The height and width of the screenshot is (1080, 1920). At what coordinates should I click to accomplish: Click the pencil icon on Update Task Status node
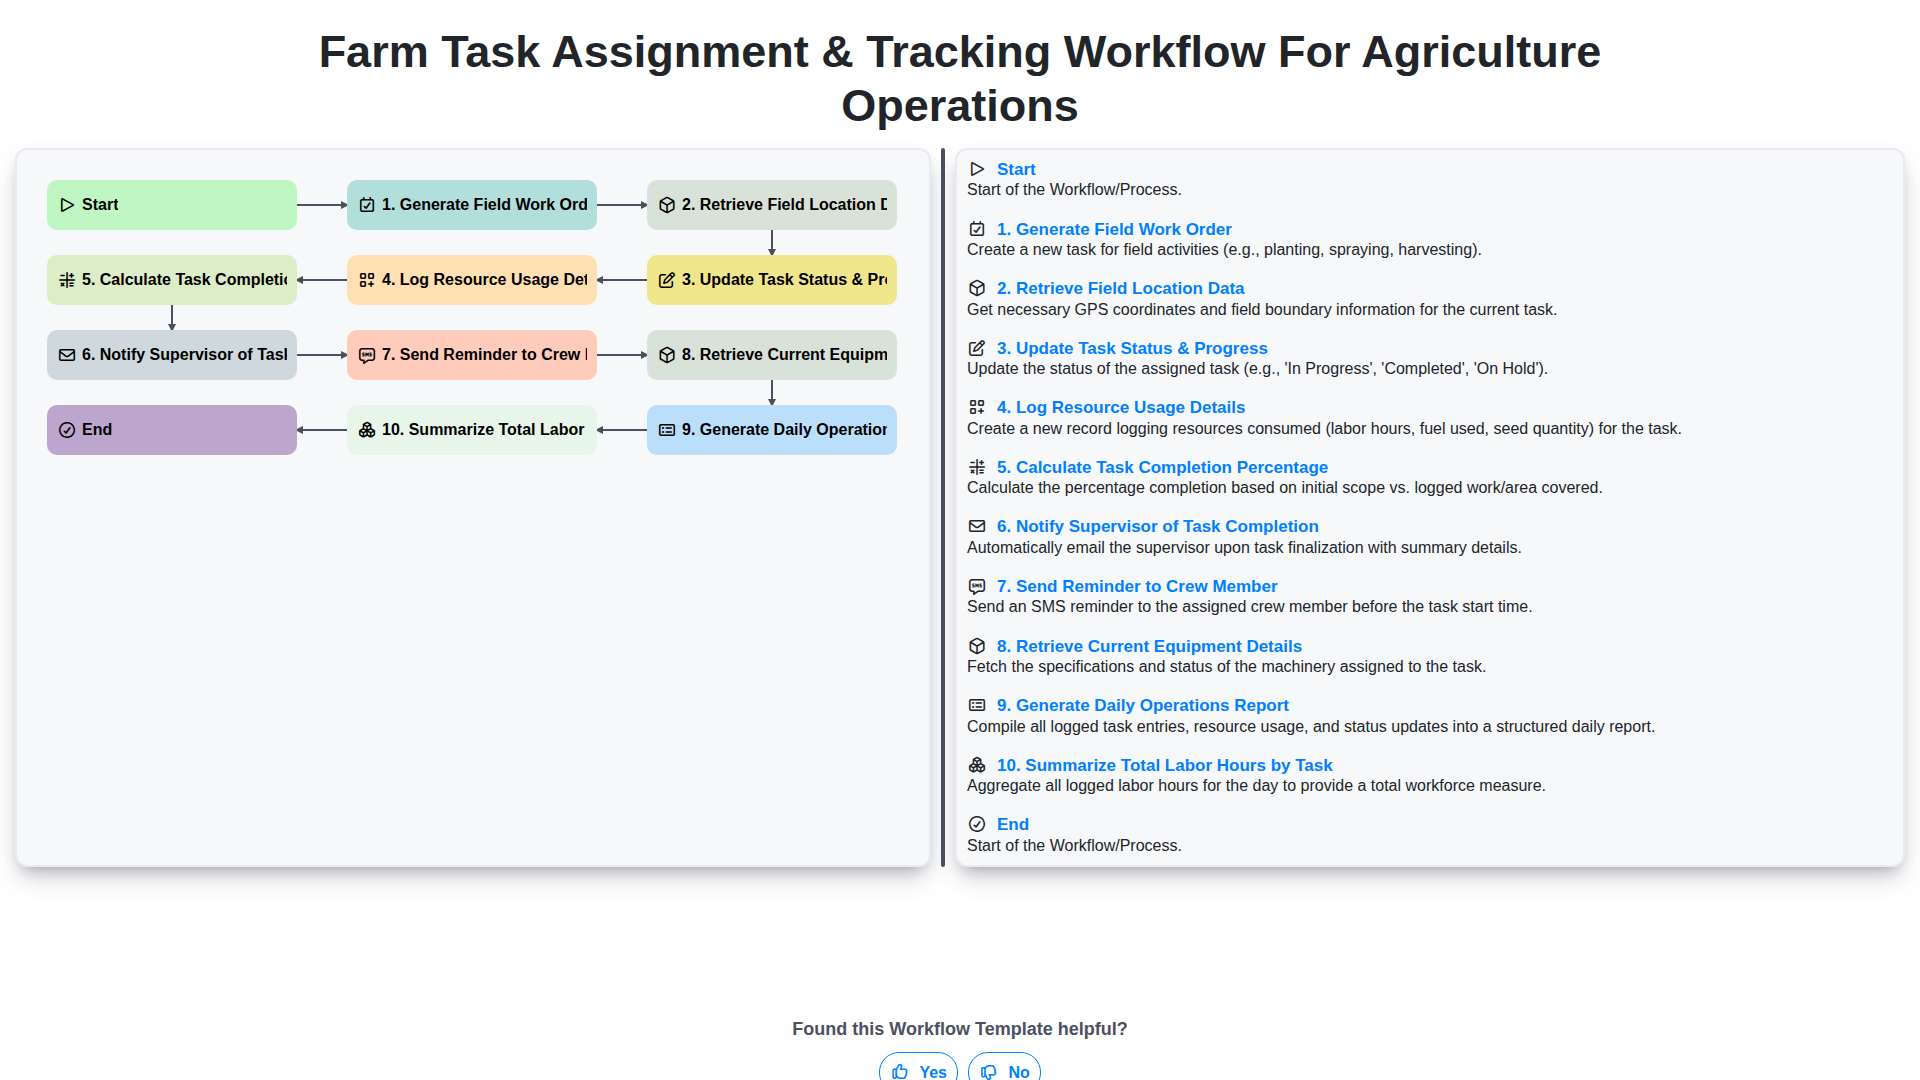tap(667, 280)
